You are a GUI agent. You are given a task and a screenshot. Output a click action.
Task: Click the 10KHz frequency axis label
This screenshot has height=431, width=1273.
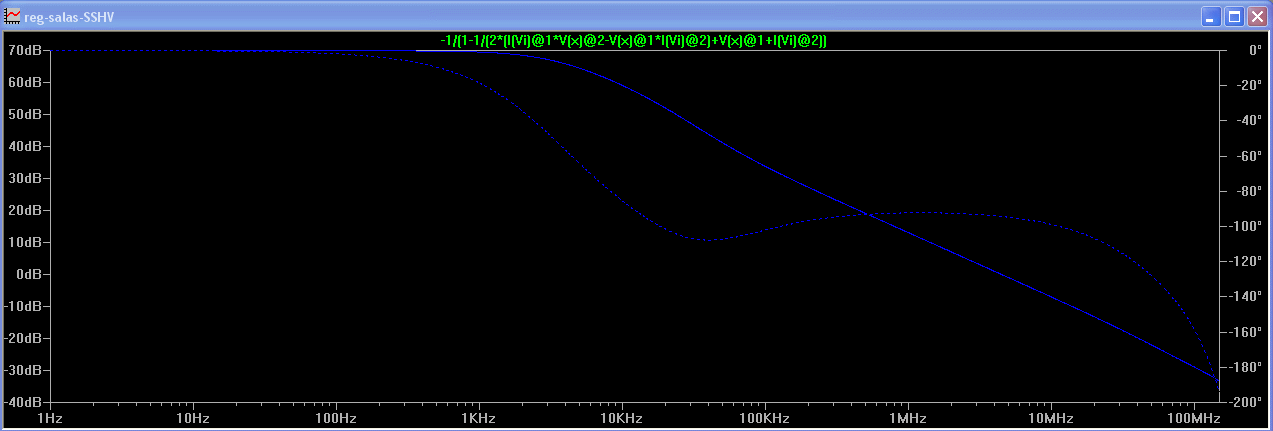click(x=621, y=418)
